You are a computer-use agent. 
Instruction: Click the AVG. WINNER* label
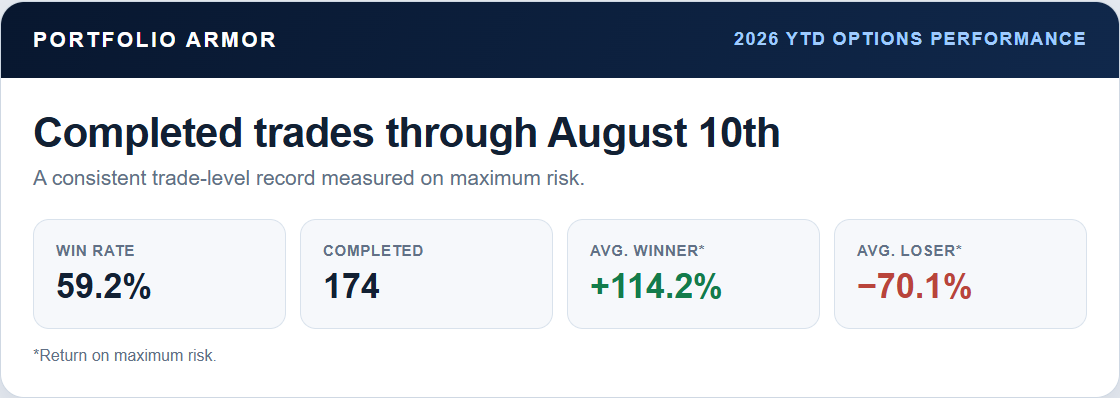click(647, 251)
